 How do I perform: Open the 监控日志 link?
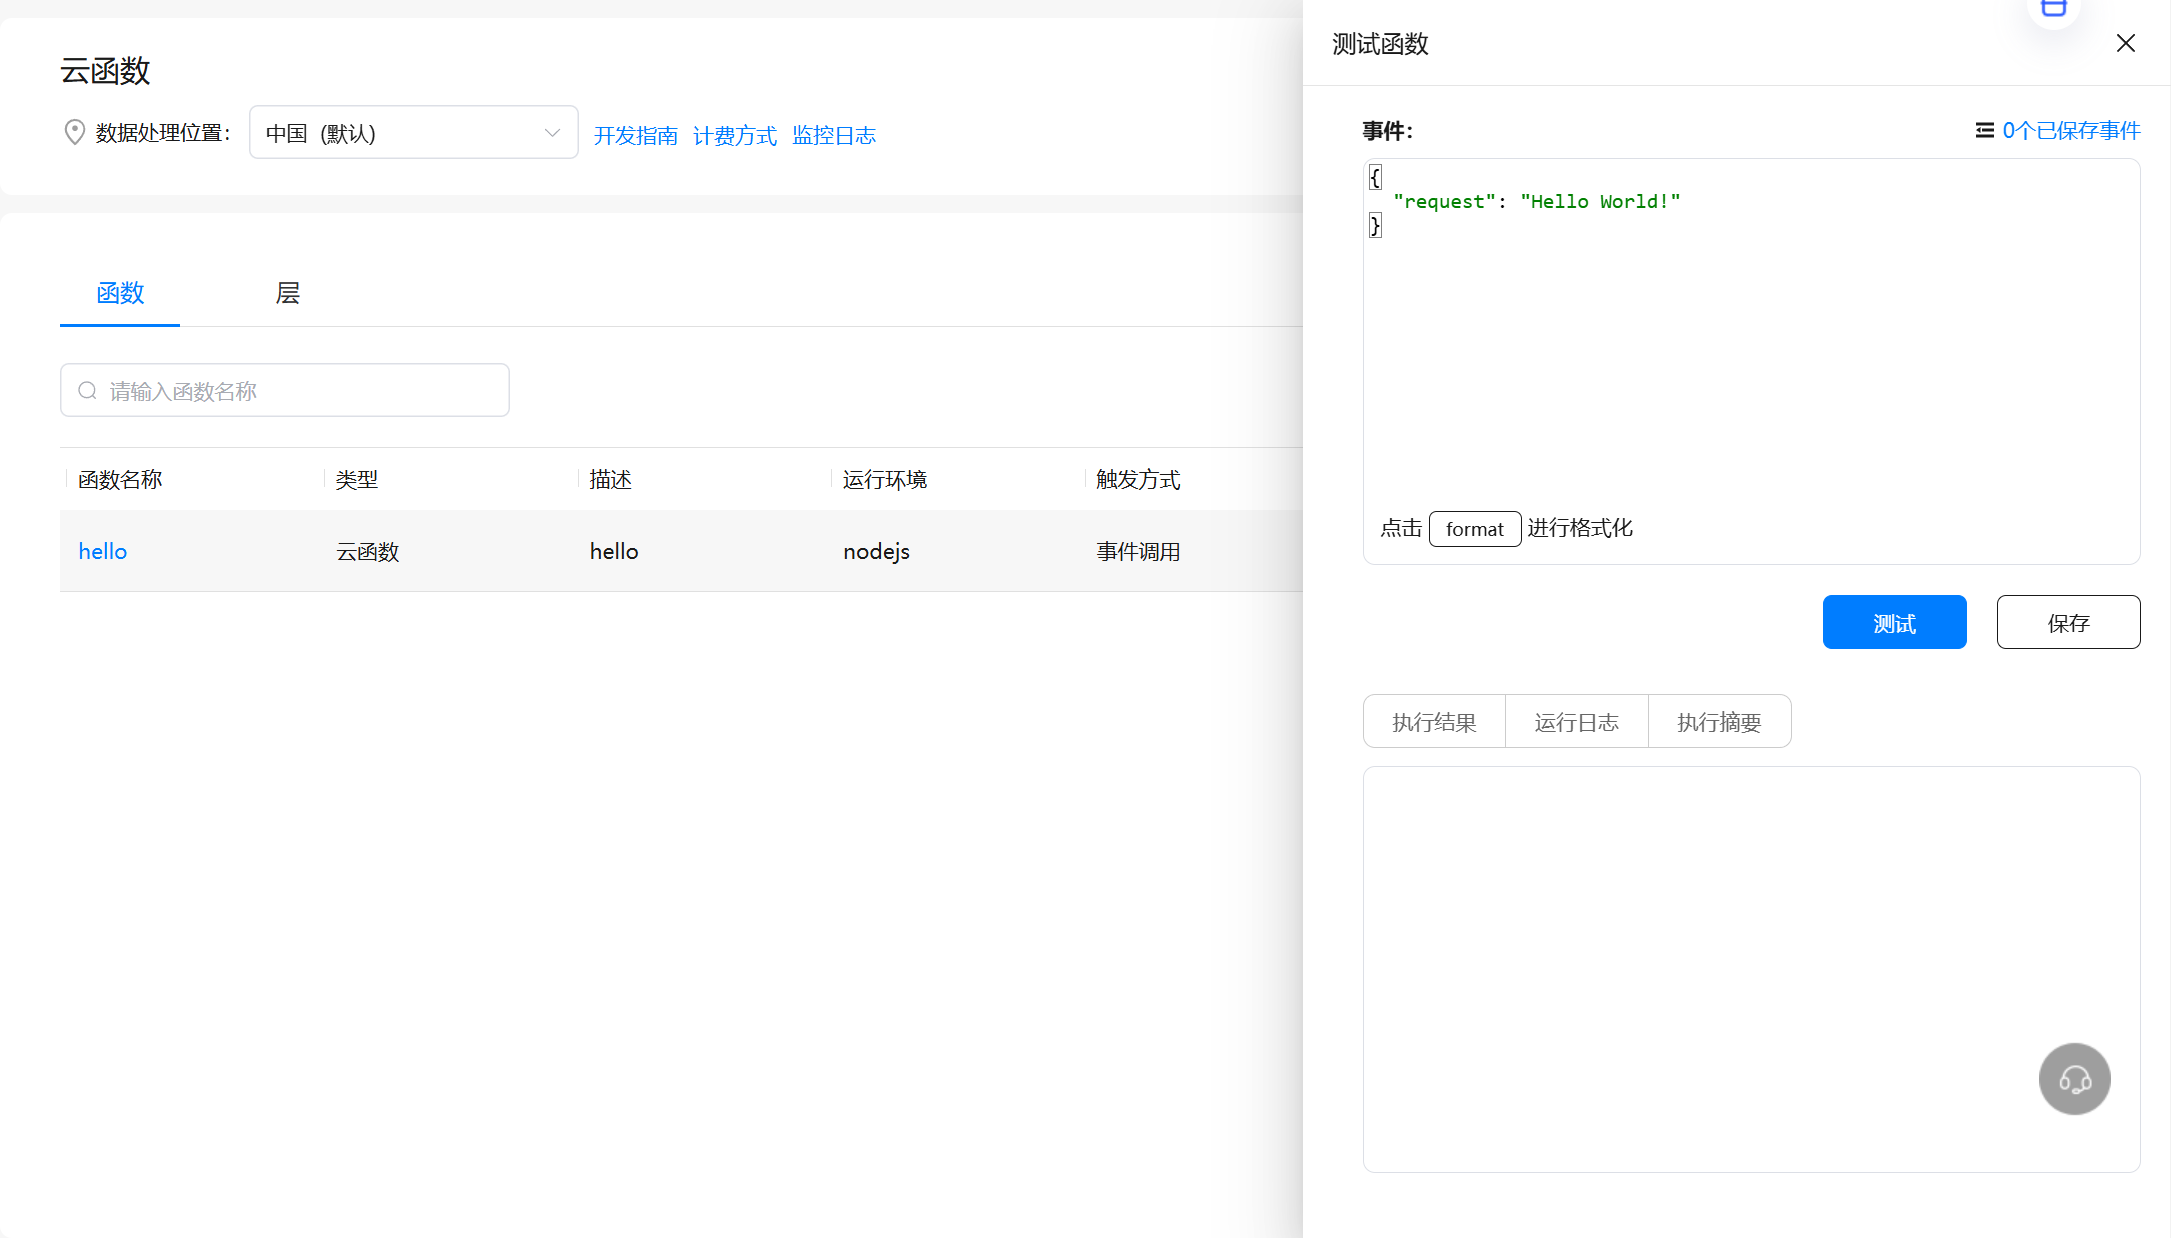tap(834, 135)
